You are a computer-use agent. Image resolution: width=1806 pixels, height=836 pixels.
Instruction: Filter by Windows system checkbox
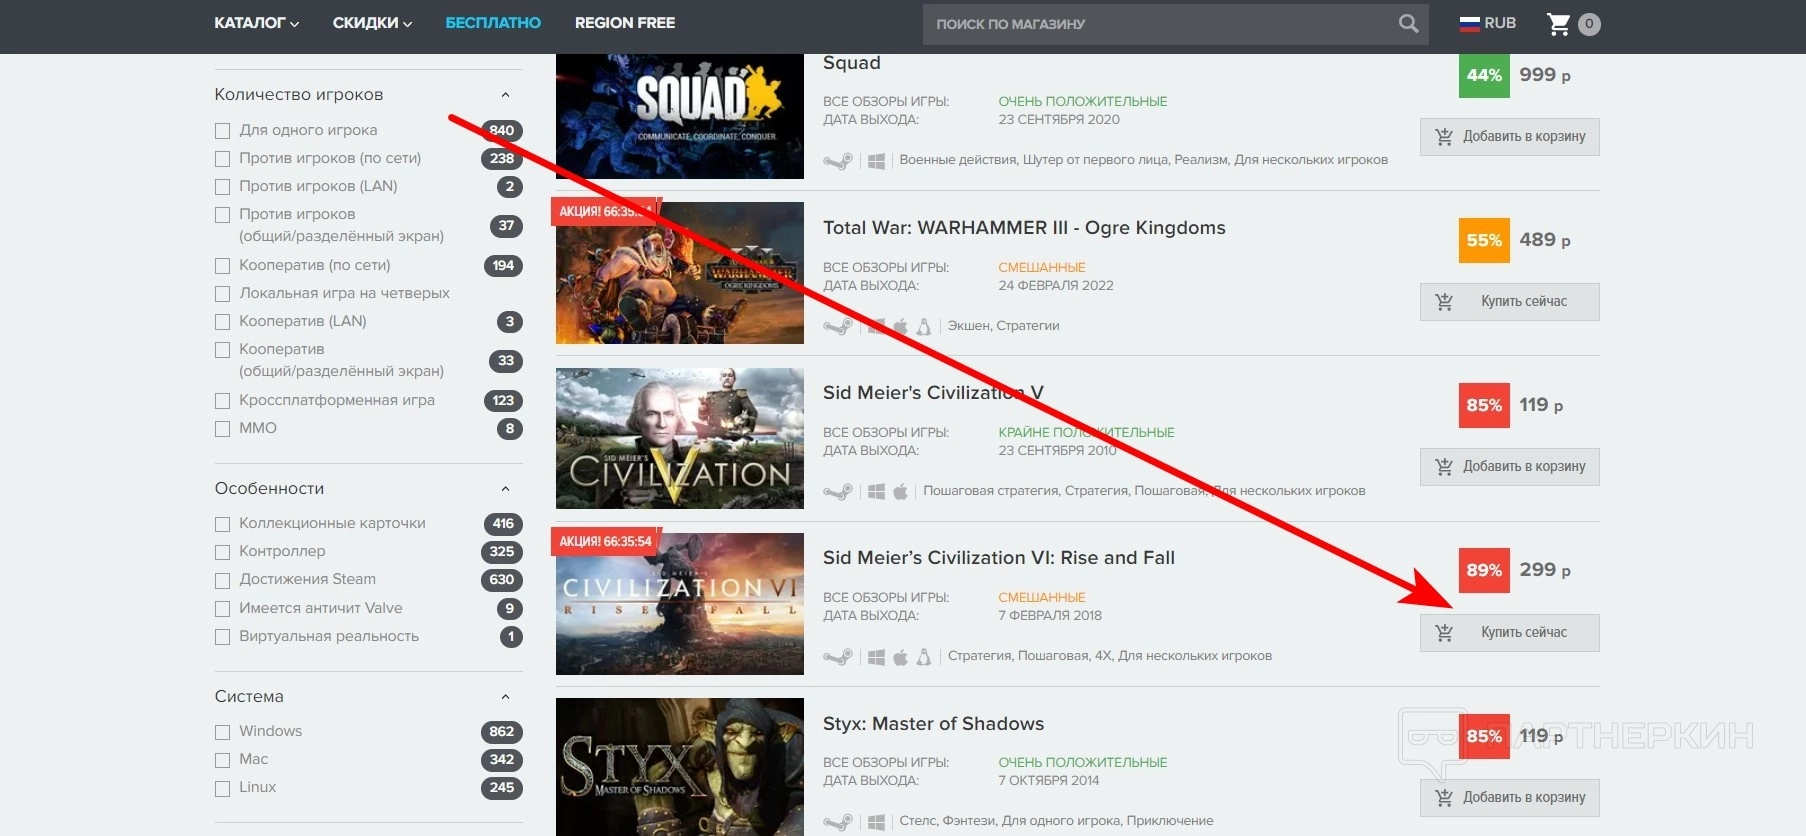[222, 732]
